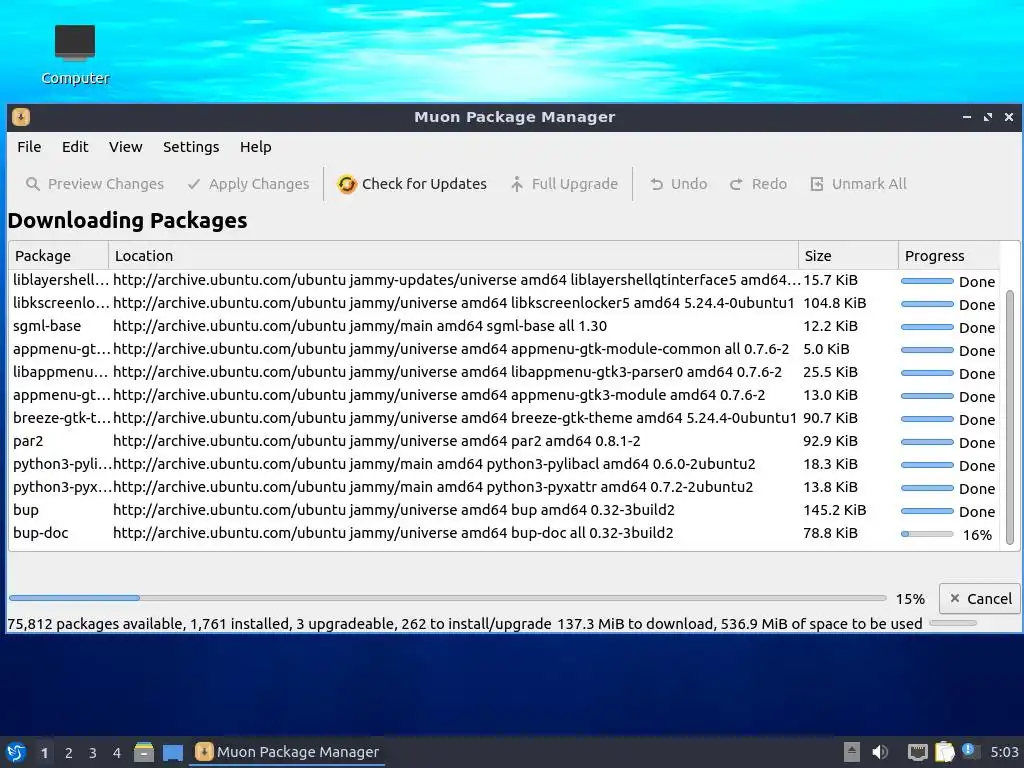Open the Lubuntu start menu icon
Viewport: 1024px width, 768px height.
[16, 752]
